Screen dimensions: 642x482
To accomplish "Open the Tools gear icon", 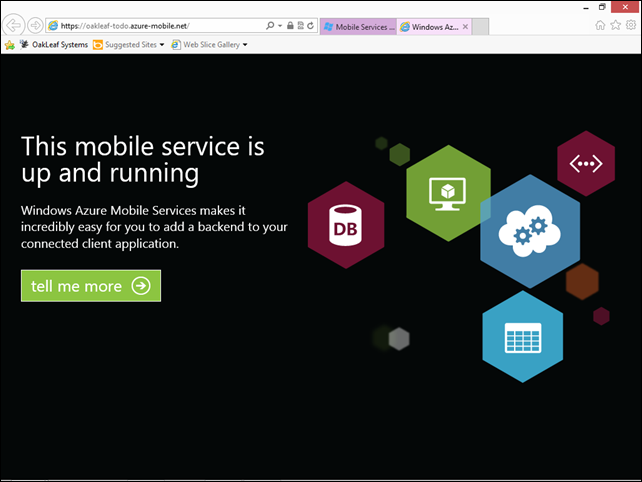I will click(x=631, y=25).
